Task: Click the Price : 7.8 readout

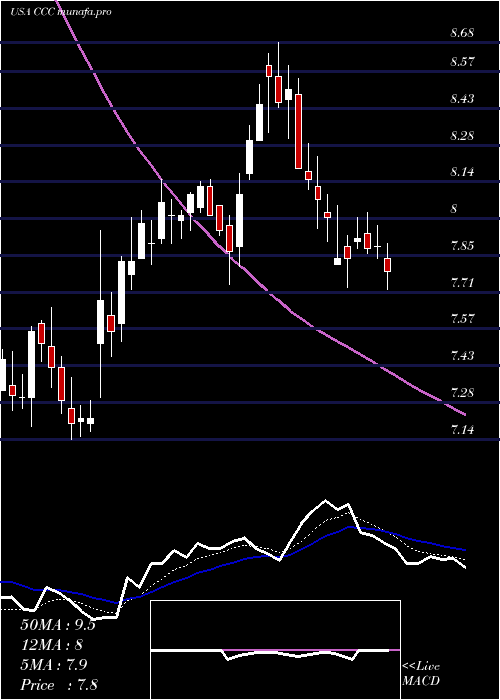Action: 59,685
